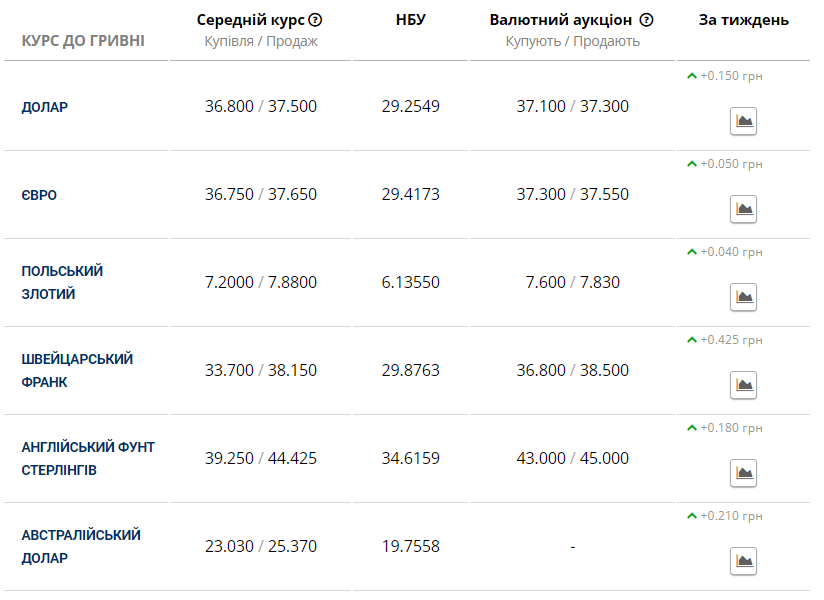Open the euro weekly chart icon
The image size is (824, 600).
743,209
